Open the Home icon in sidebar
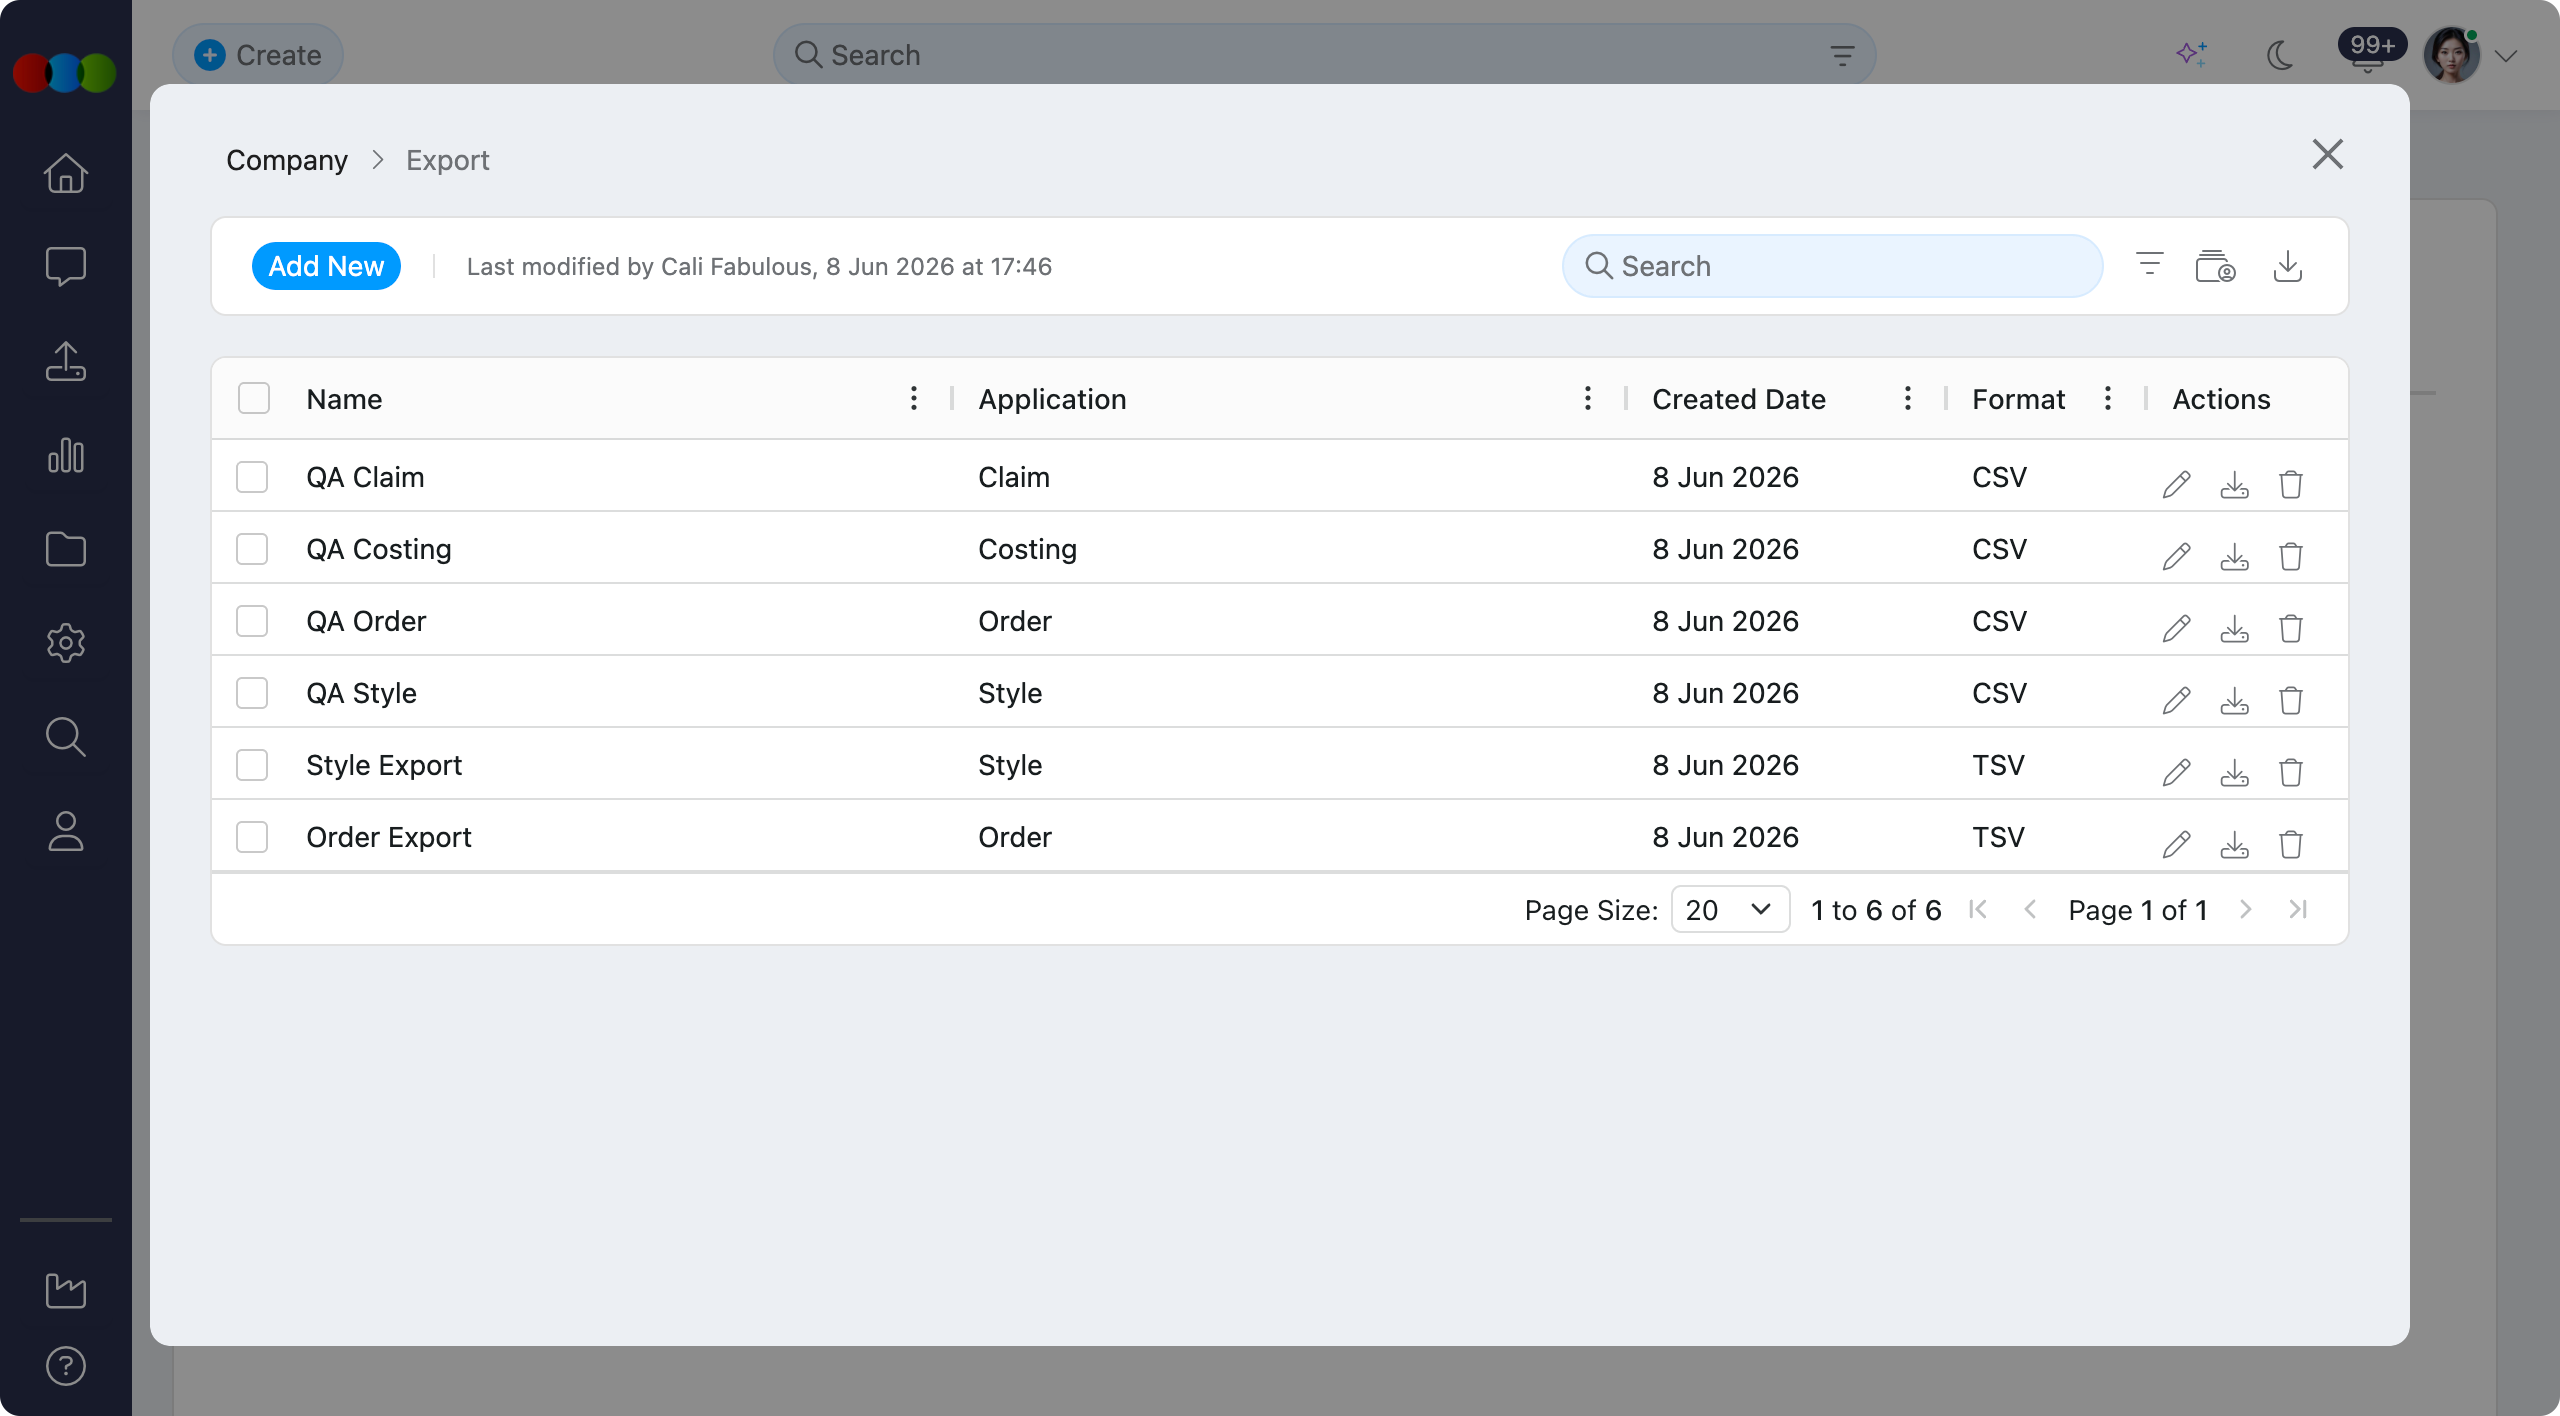Screen dimensions: 2560x1416 [66, 173]
